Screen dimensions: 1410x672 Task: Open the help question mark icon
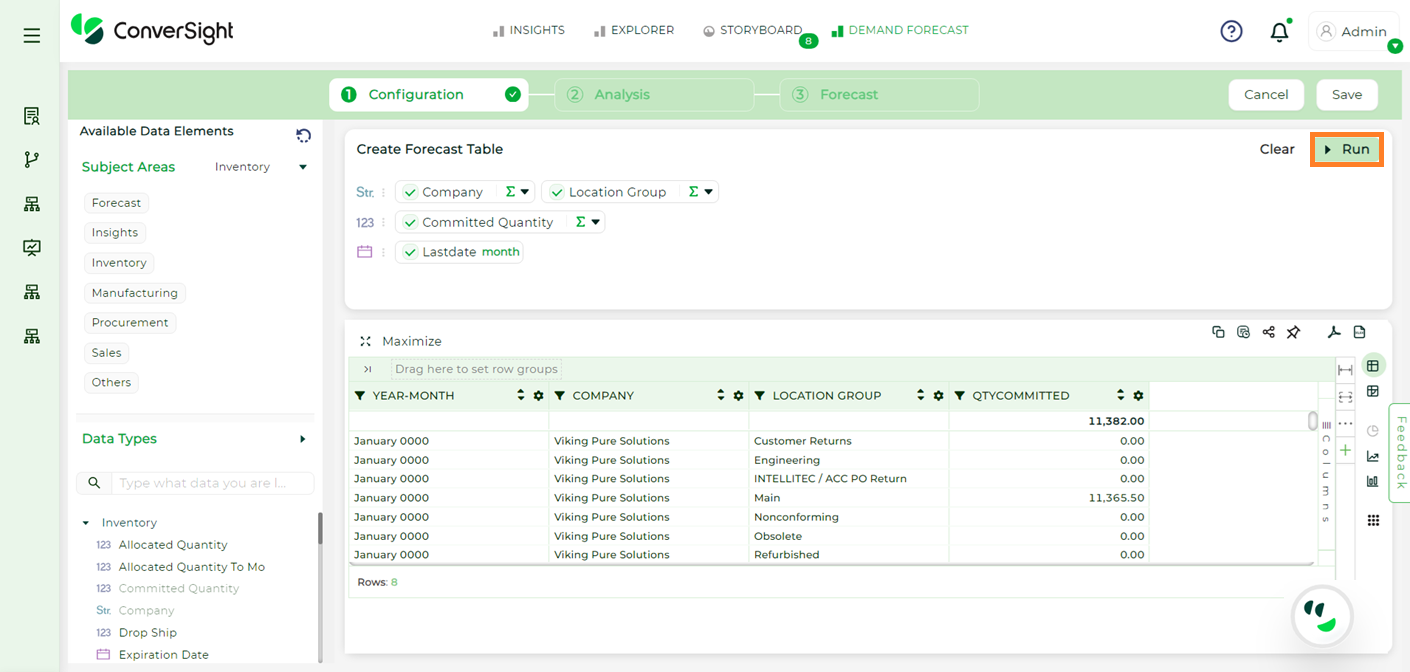[x=1231, y=31]
